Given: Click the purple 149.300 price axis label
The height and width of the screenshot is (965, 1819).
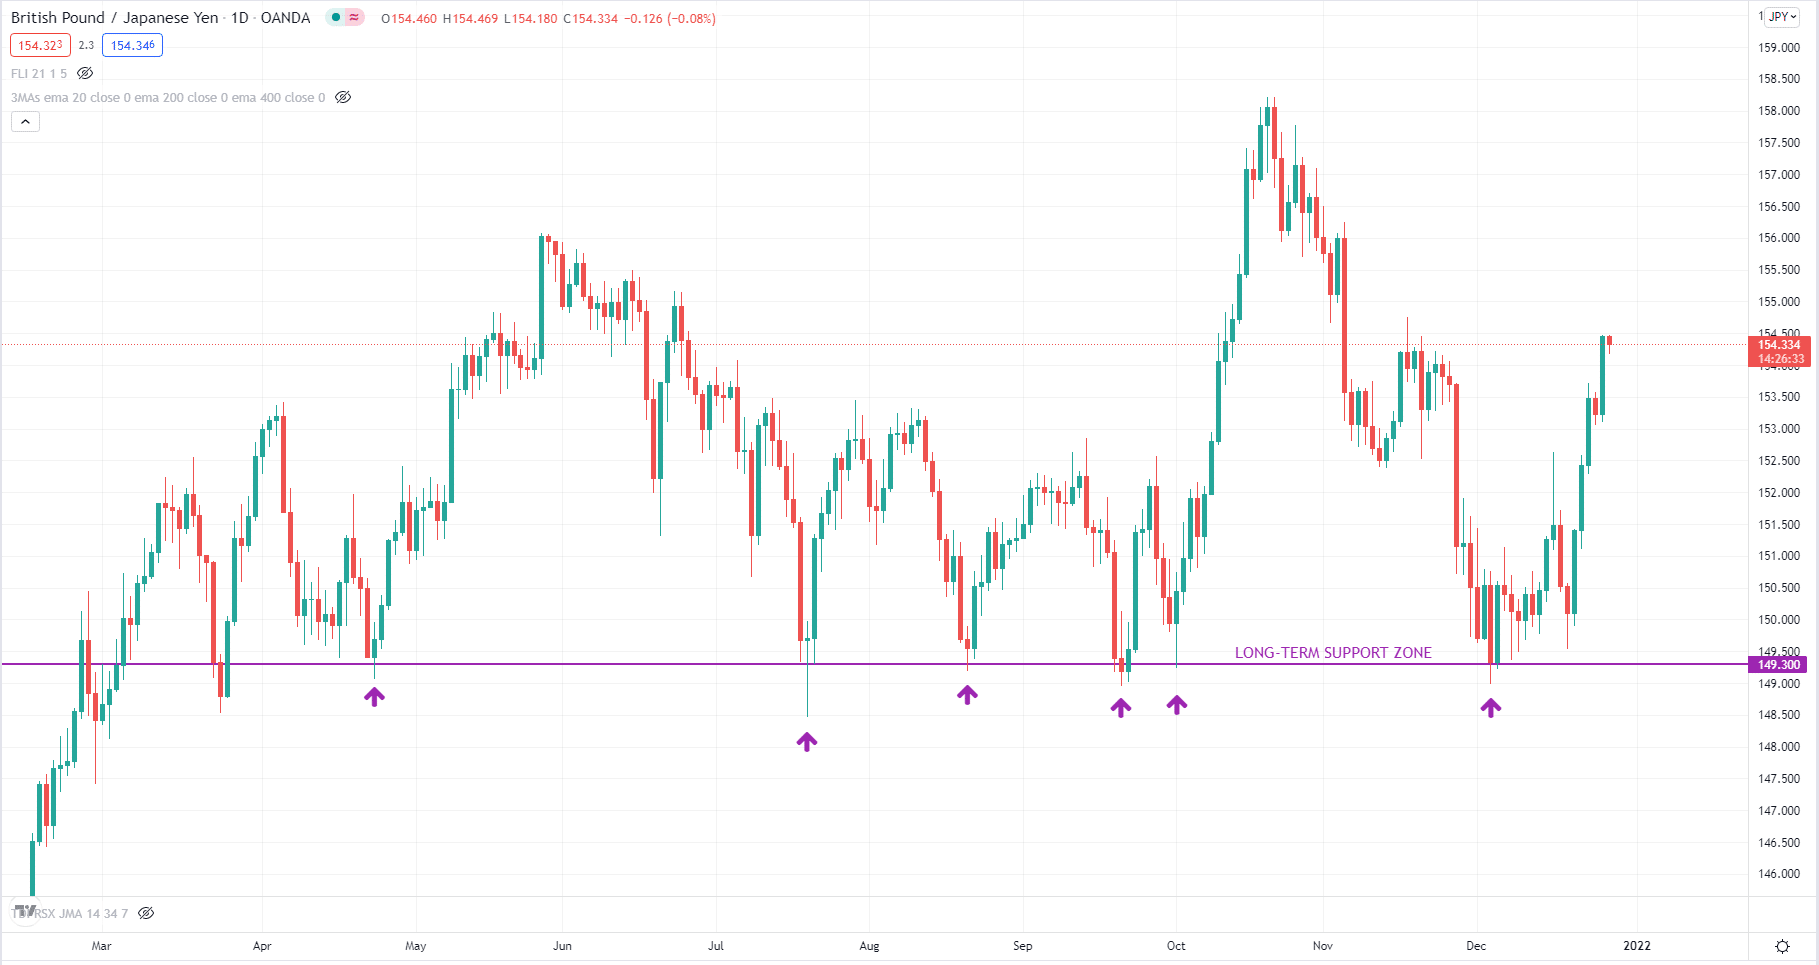Looking at the screenshot, I should (x=1779, y=664).
